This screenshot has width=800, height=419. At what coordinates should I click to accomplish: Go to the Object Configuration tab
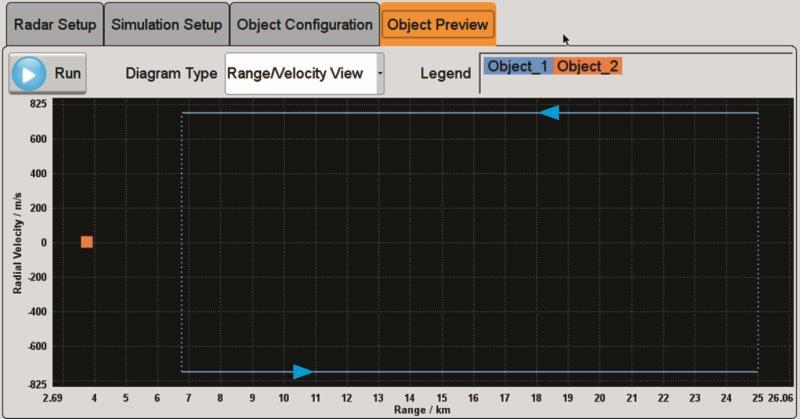click(304, 23)
